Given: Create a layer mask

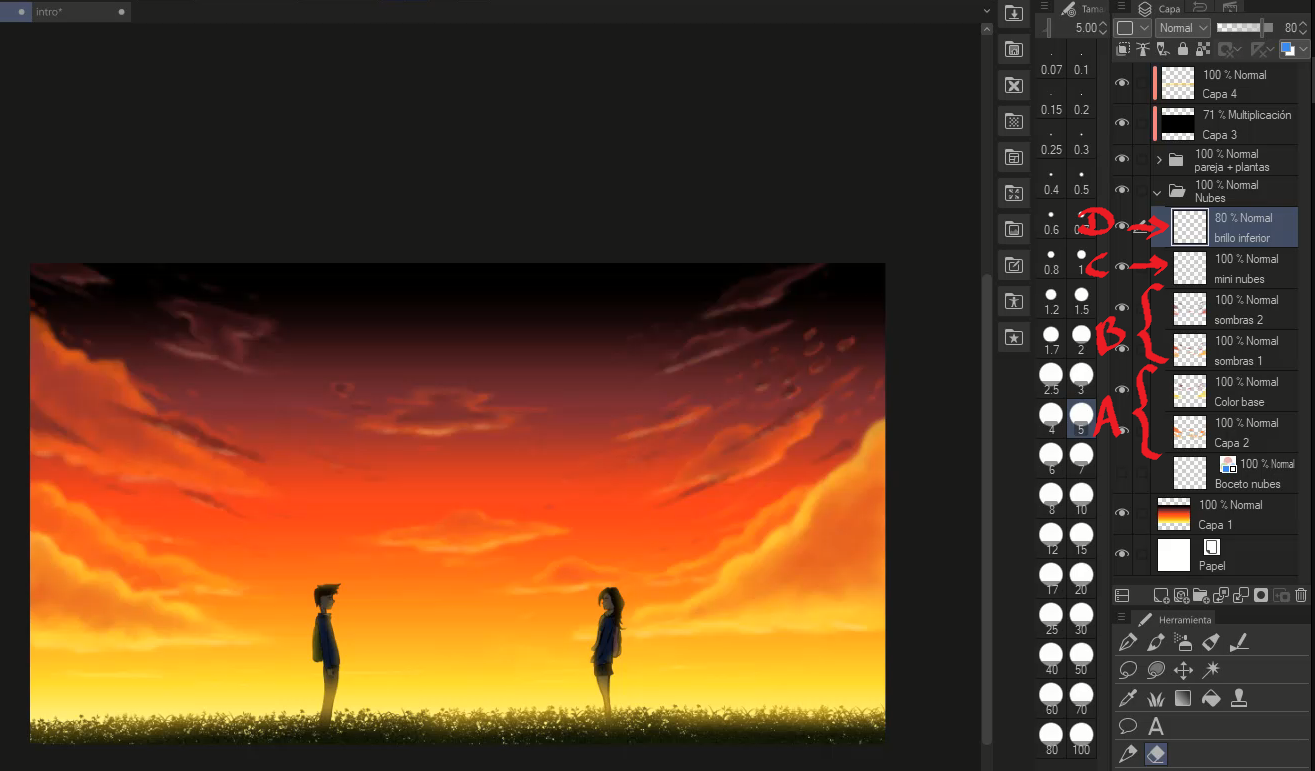Looking at the screenshot, I should coord(1261,595).
